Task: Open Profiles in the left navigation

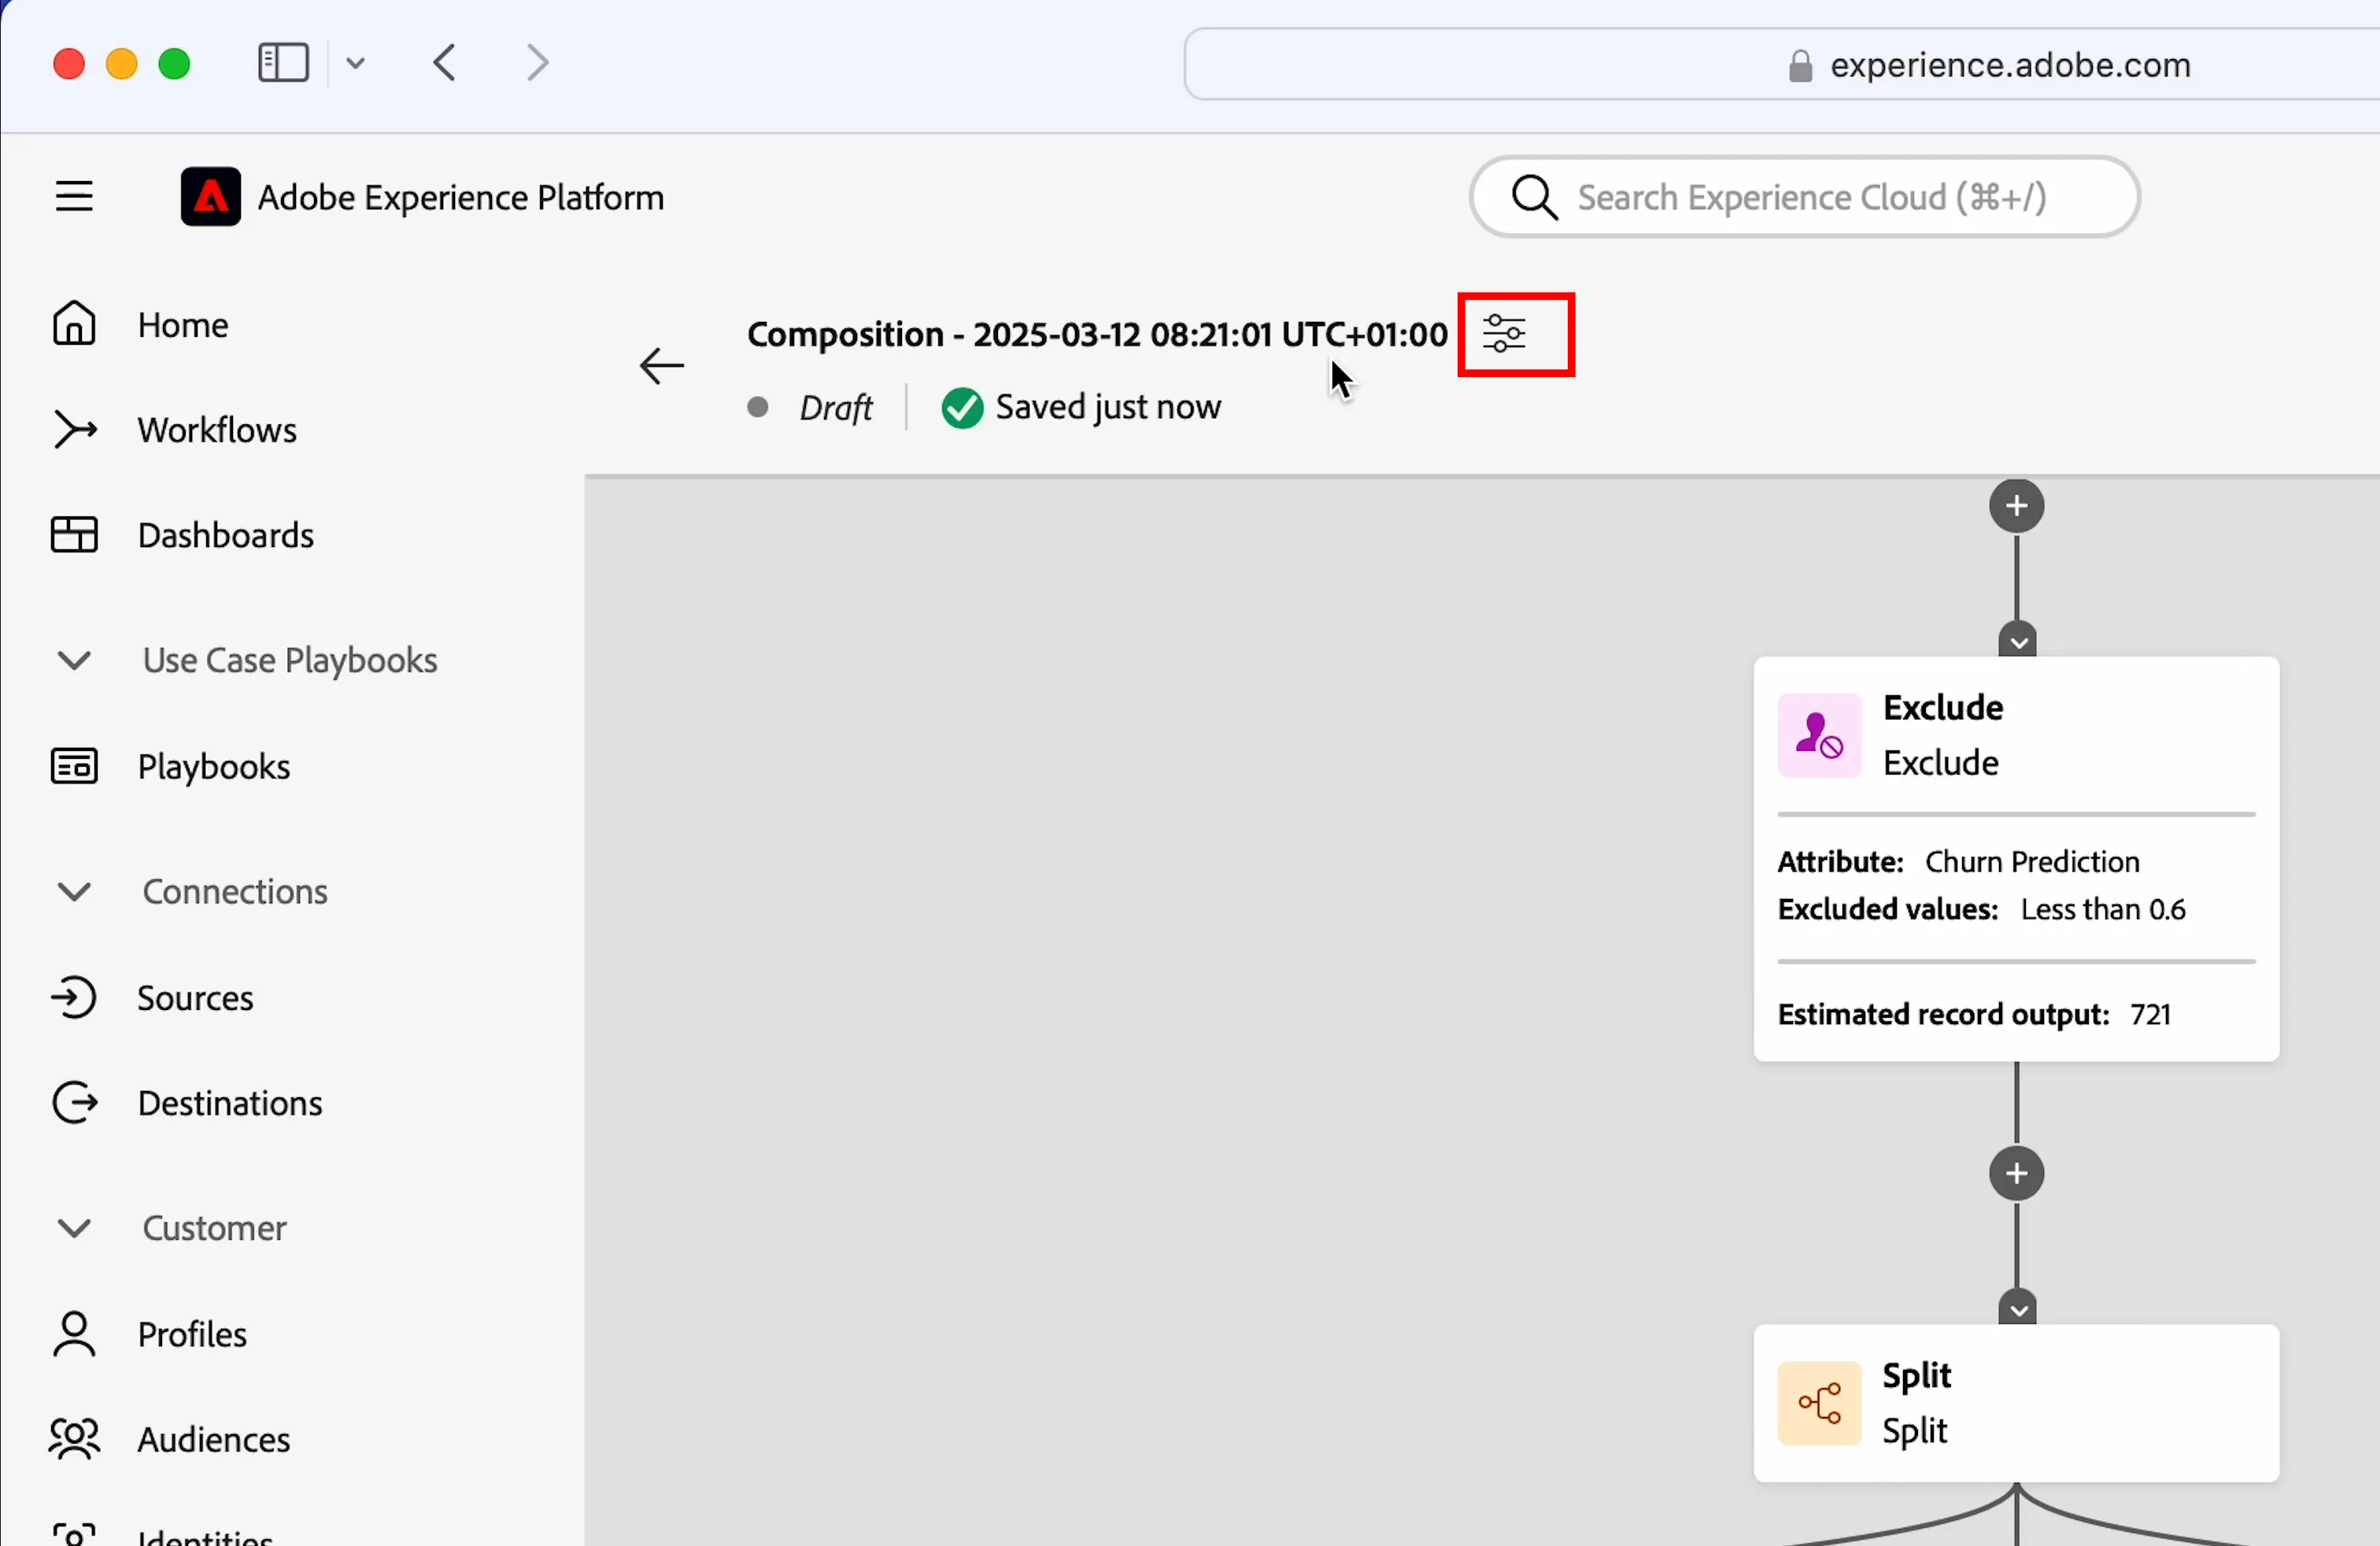Action: click(192, 1334)
